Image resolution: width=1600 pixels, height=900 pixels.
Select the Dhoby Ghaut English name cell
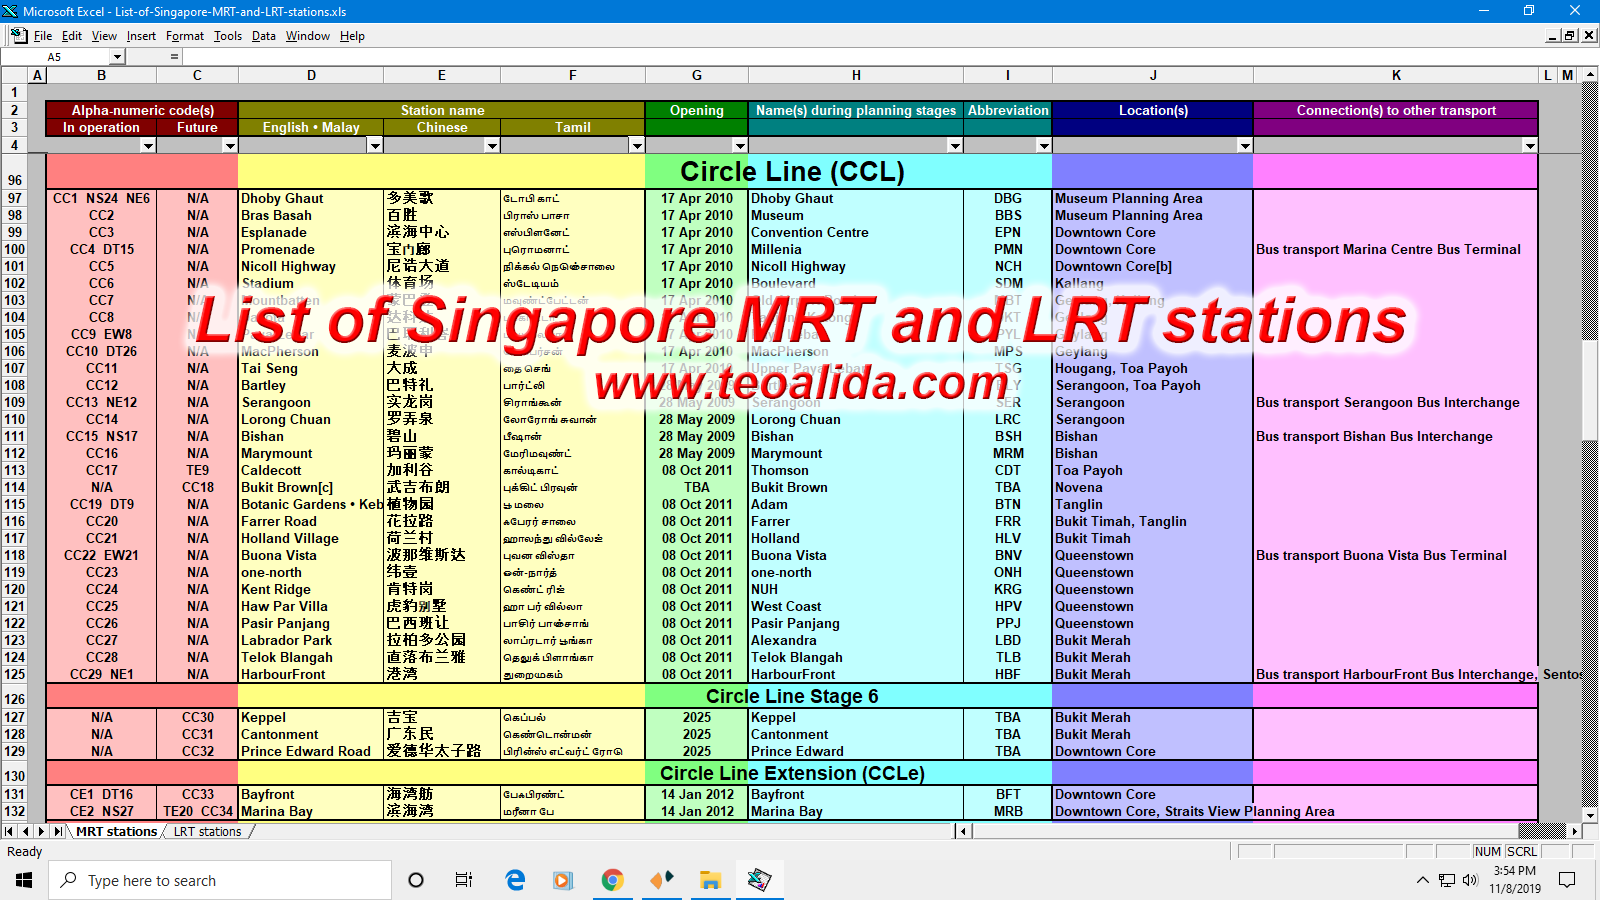point(311,198)
